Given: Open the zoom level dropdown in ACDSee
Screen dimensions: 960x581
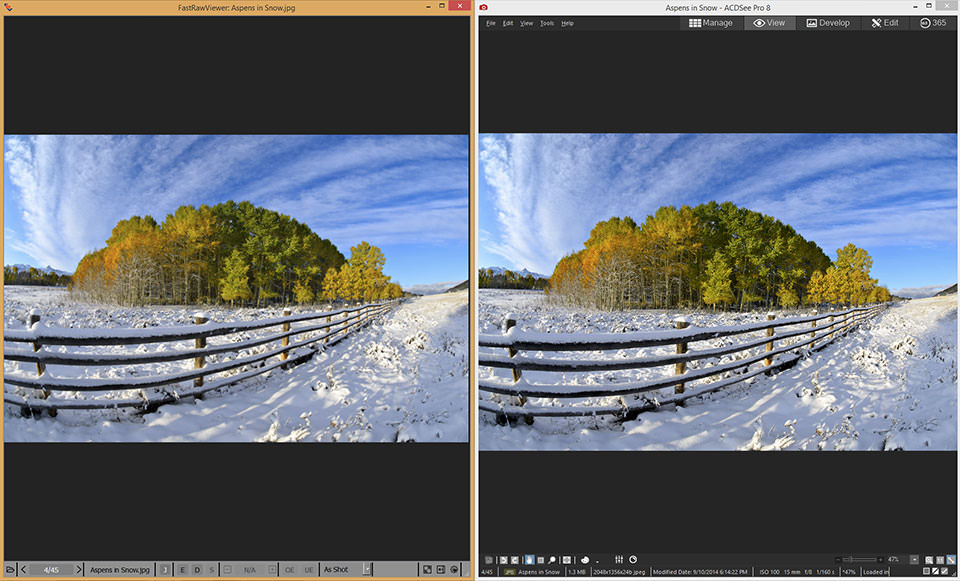Looking at the screenshot, I should click(914, 560).
